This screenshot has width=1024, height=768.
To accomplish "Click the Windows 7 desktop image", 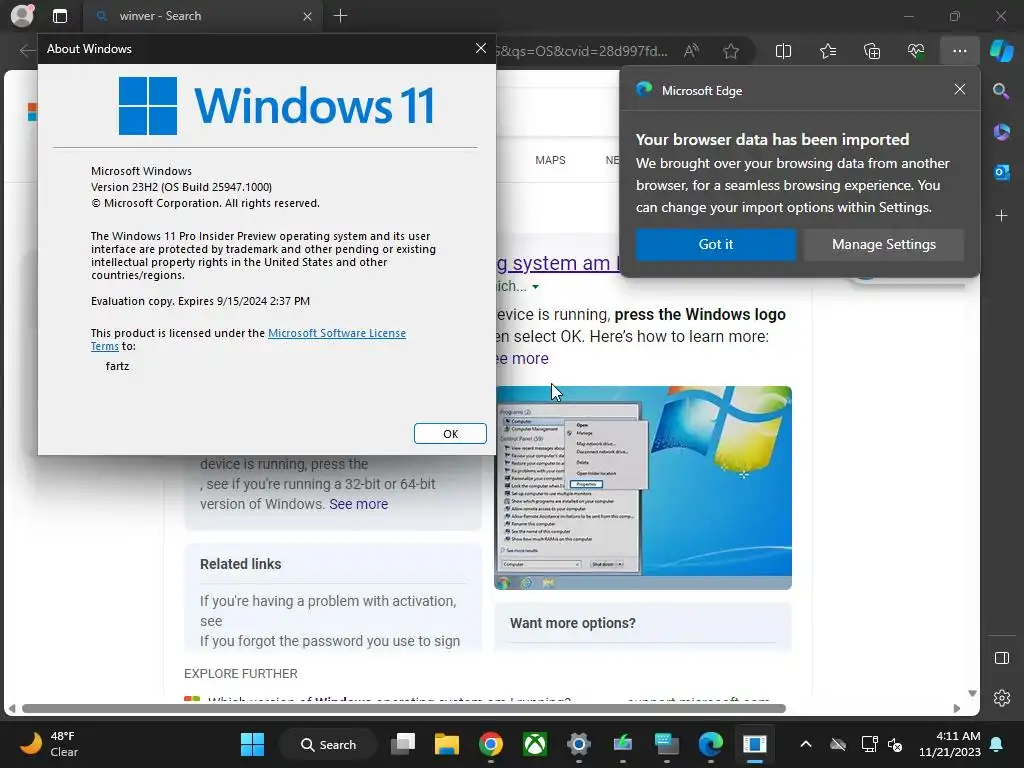I will coord(643,487).
